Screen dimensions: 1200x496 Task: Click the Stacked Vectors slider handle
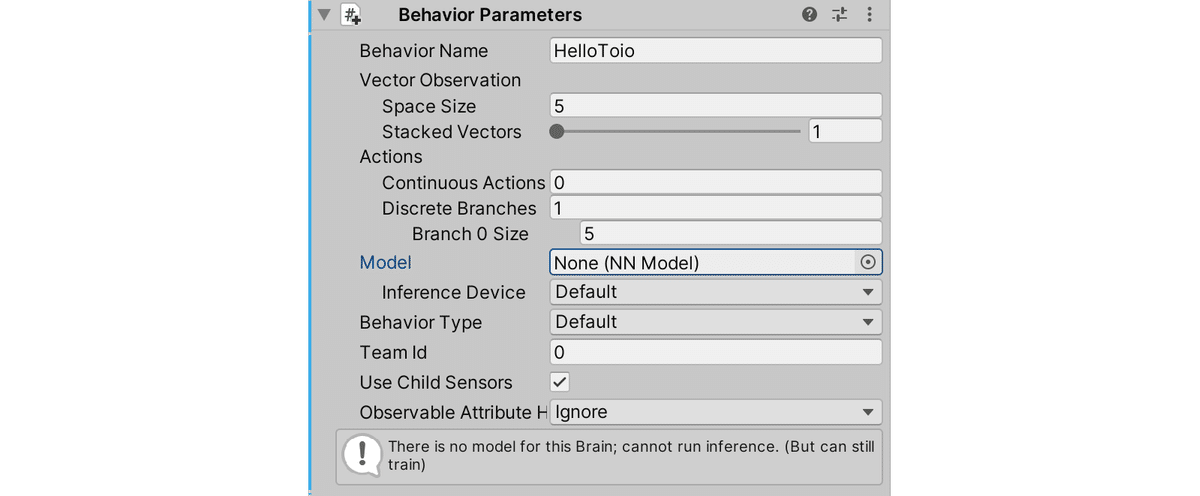click(557, 131)
